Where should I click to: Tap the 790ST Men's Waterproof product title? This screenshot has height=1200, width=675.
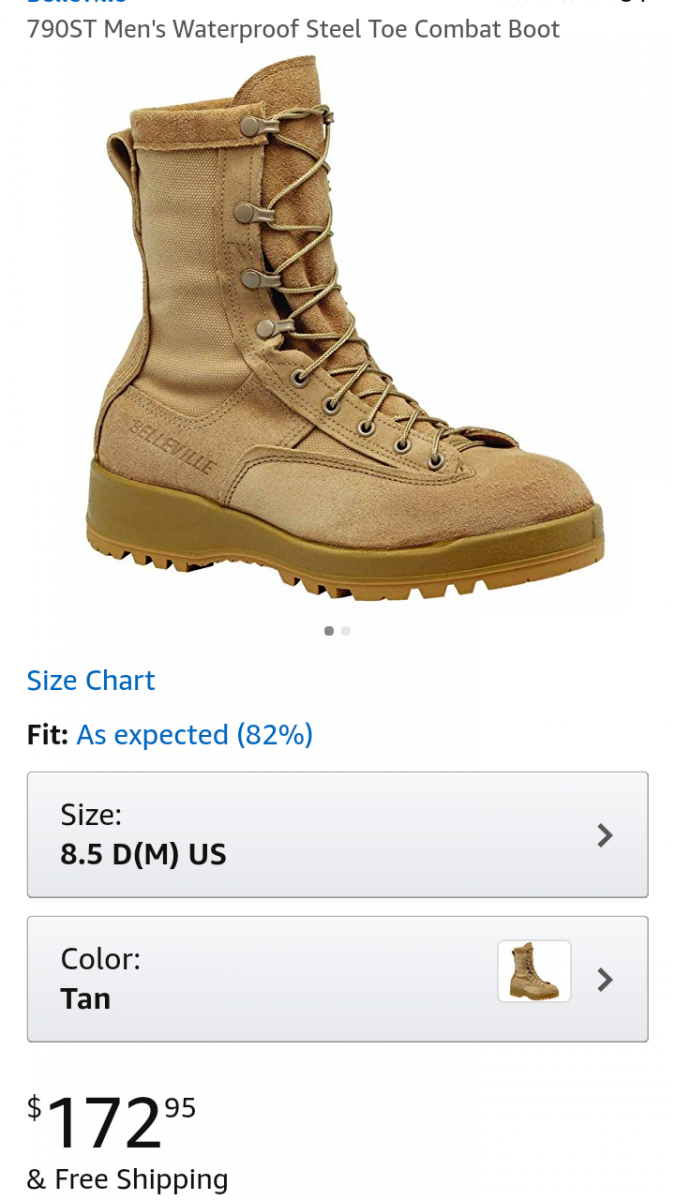[293, 29]
